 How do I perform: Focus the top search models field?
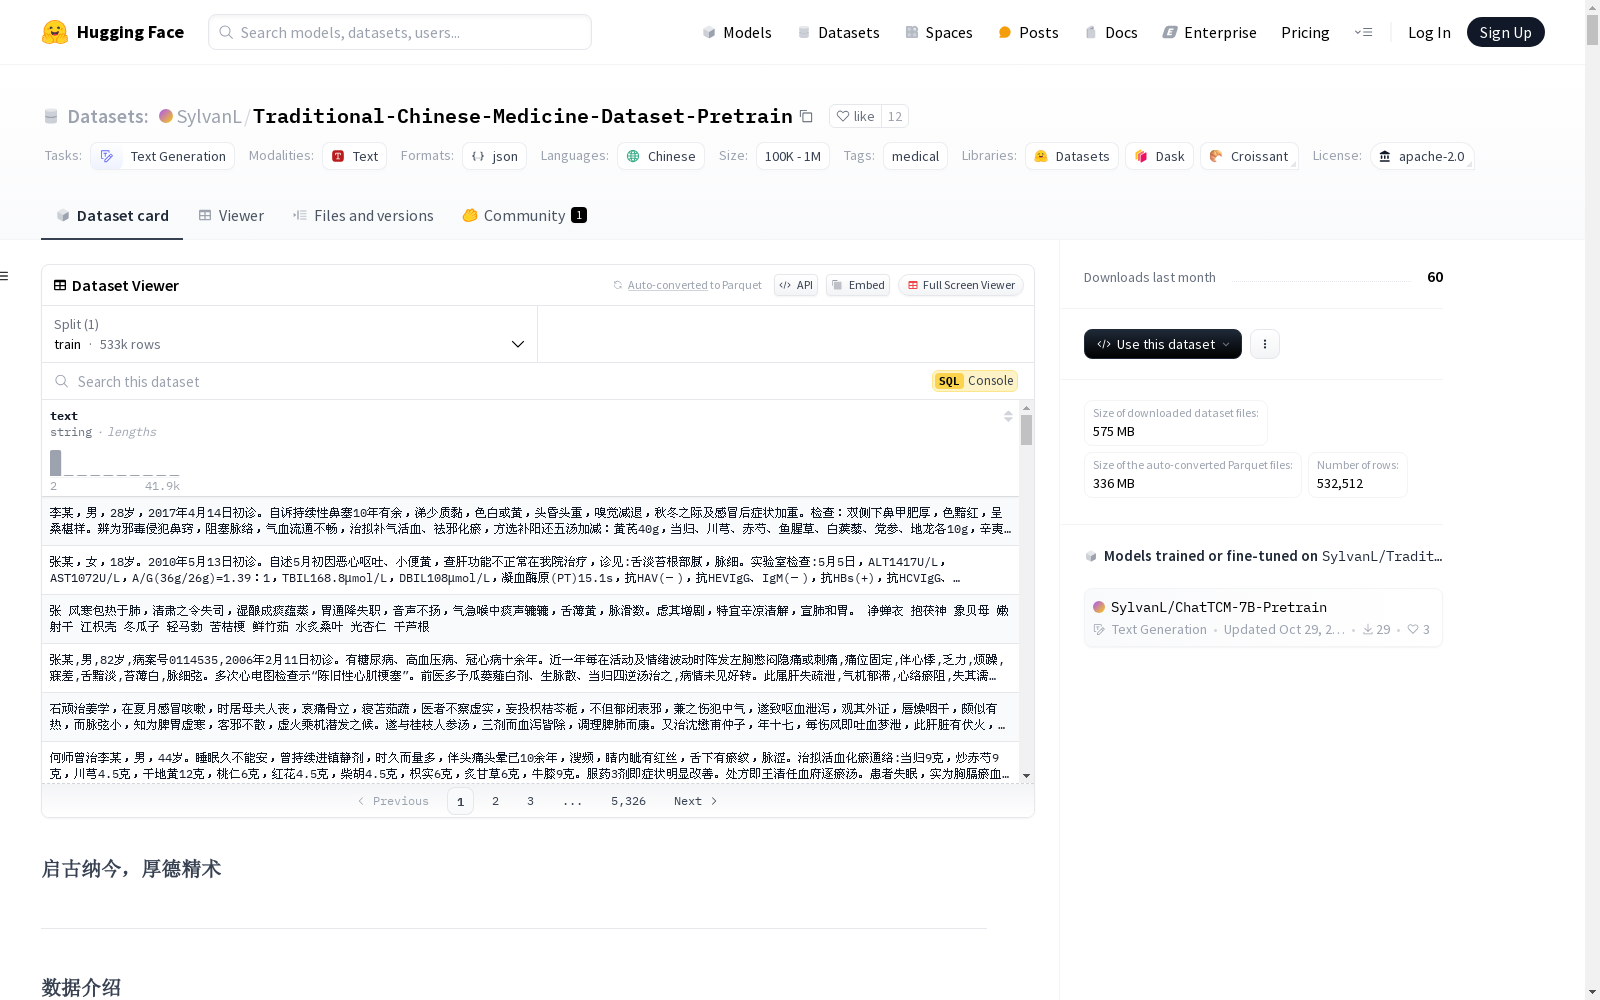pyautogui.click(x=400, y=32)
